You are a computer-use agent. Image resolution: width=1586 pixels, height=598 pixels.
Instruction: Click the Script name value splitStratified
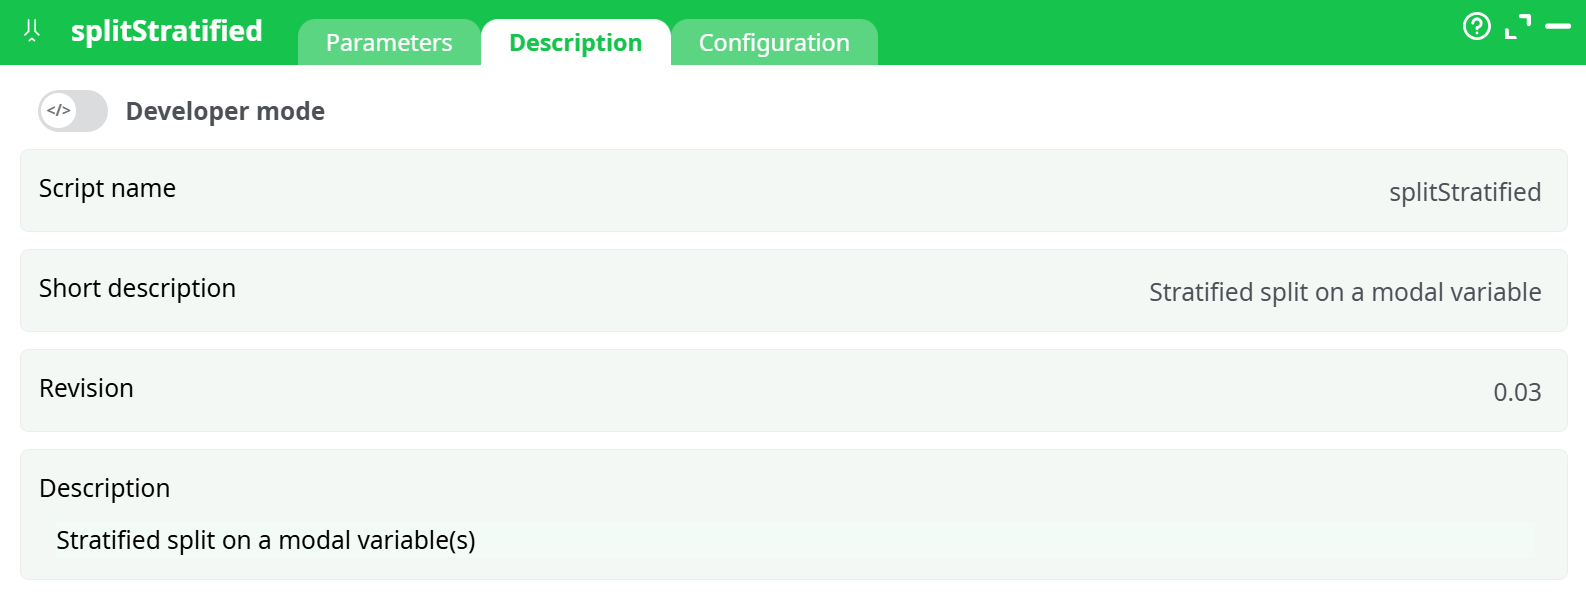coord(1465,192)
